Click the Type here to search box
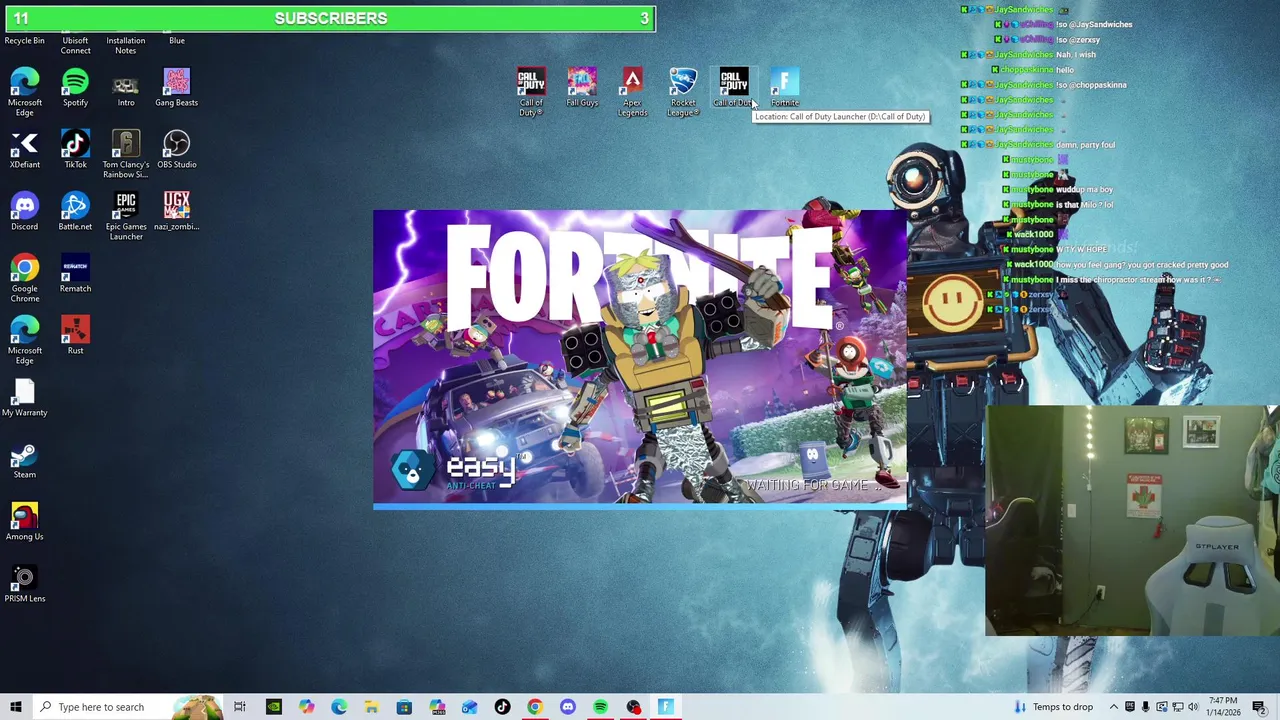The width and height of the screenshot is (1280, 720). pyautogui.click(x=128, y=707)
